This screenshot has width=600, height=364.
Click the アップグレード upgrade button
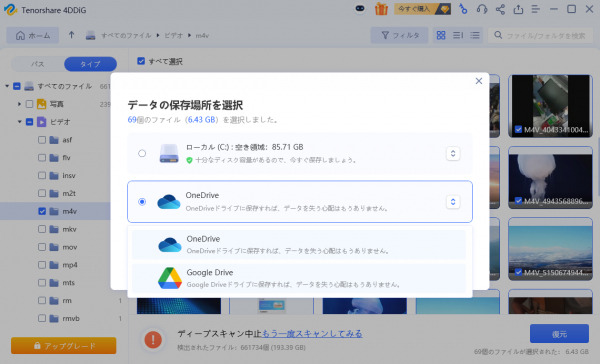(x=64, y=346)
